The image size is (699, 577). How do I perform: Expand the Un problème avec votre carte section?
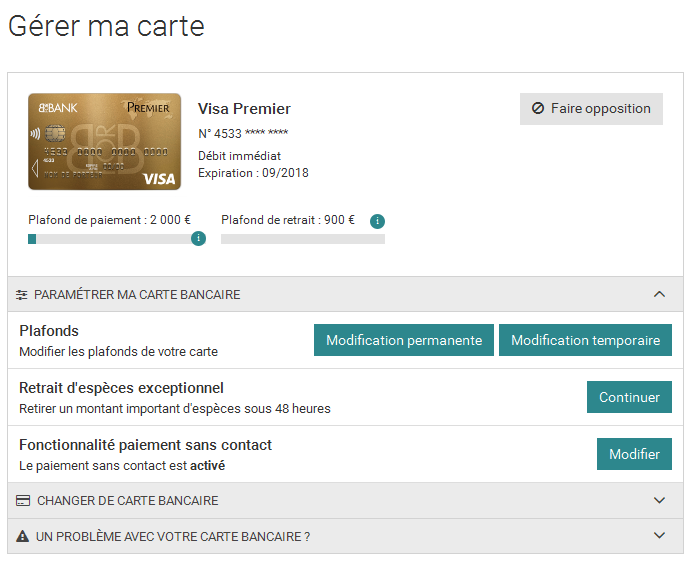tap(659, 536)
